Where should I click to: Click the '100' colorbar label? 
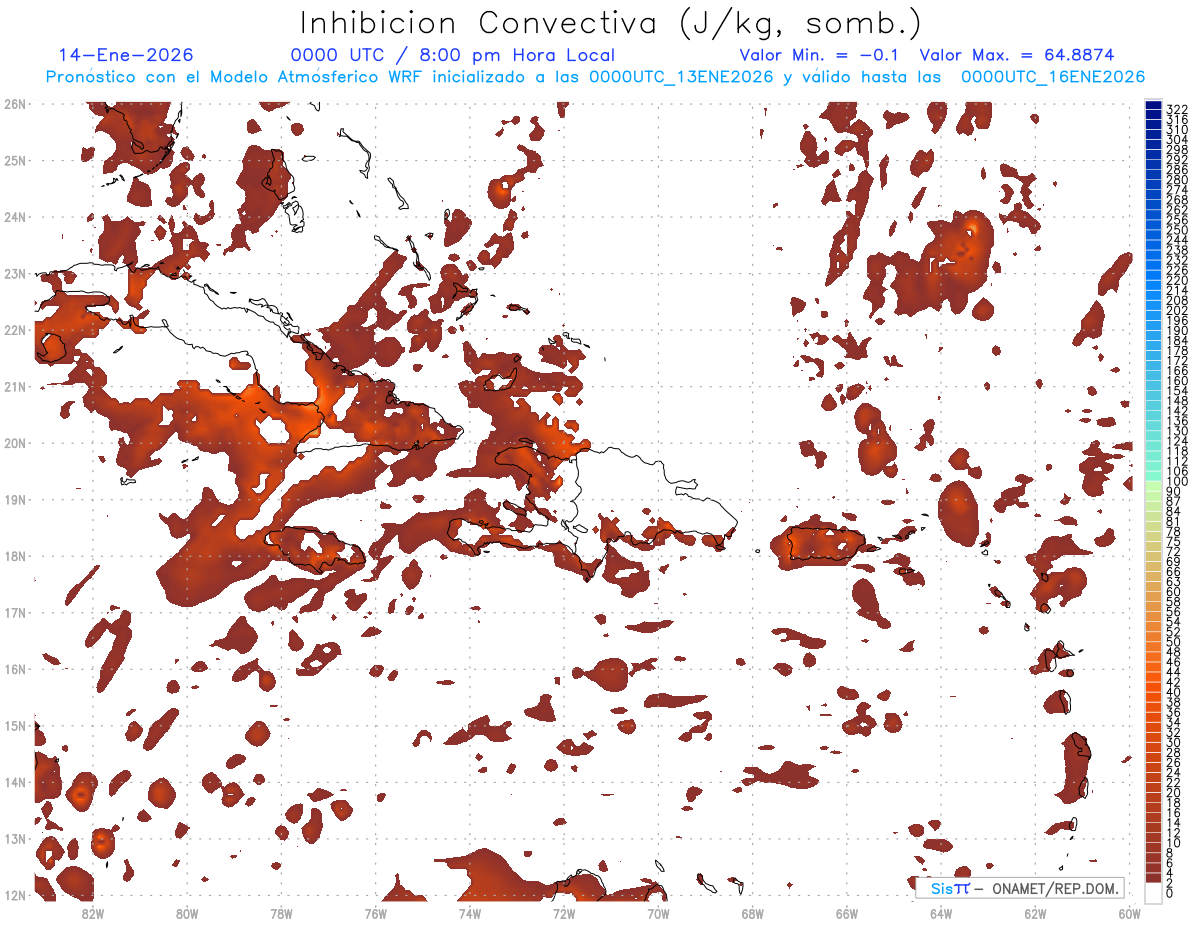click(1176, 482)
